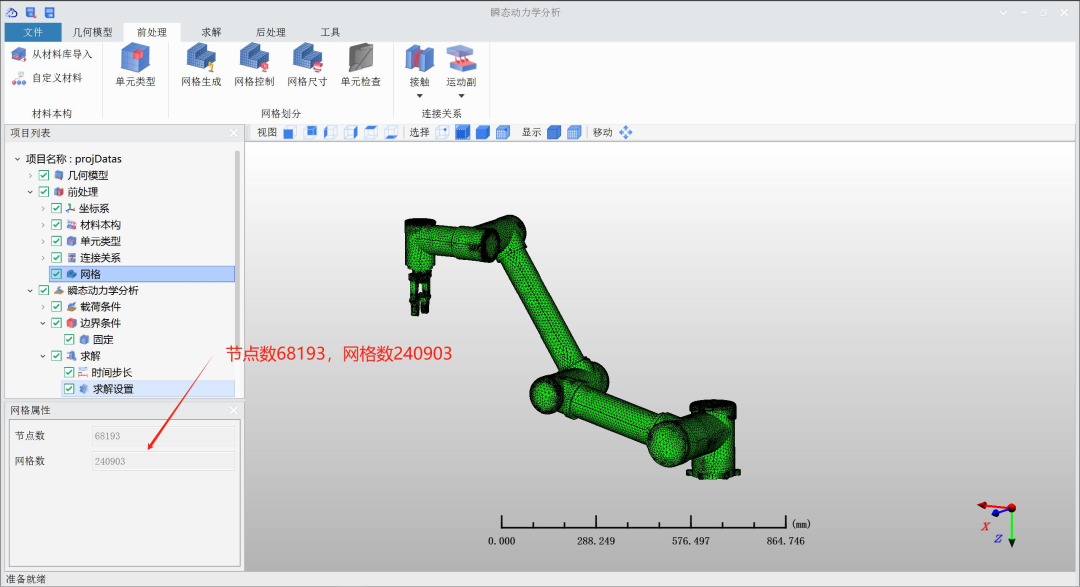This screenshot has width=1080, height=587.
Task: Open the 接触 dropdown arrow
Action: [419, 96]
